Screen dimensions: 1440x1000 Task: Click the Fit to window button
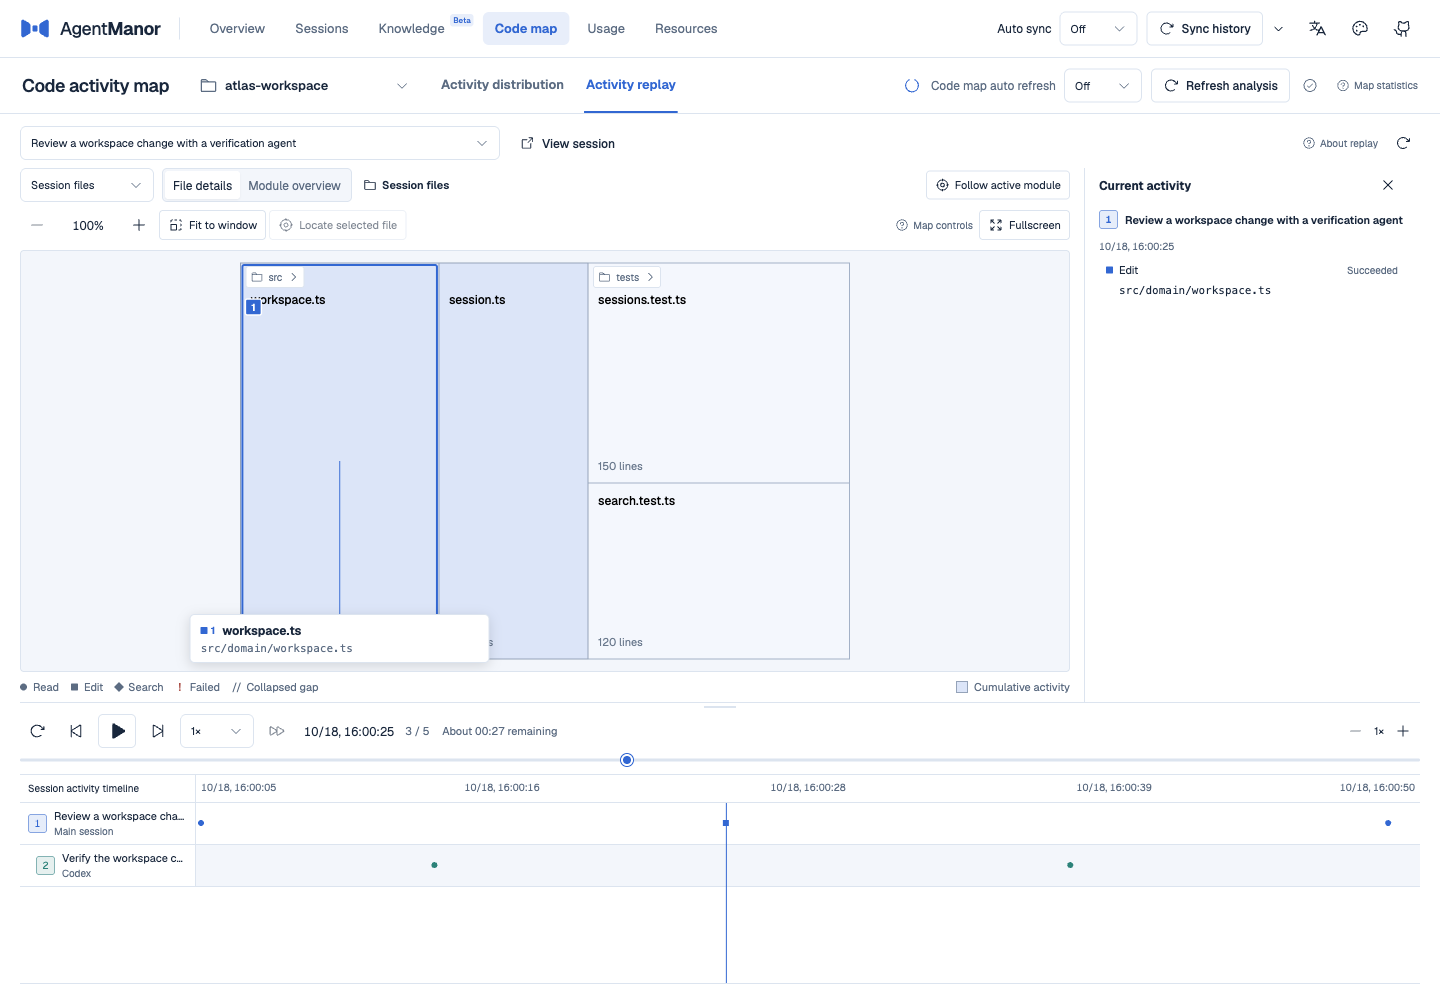213,225
